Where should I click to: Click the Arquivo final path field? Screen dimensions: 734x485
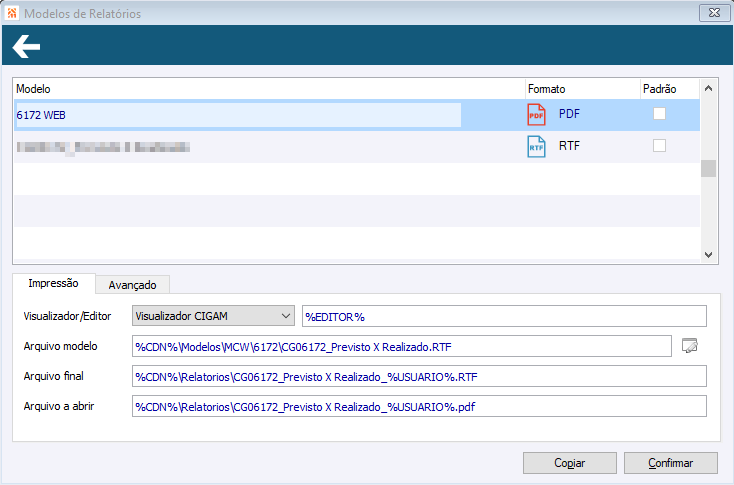[419, 376]
